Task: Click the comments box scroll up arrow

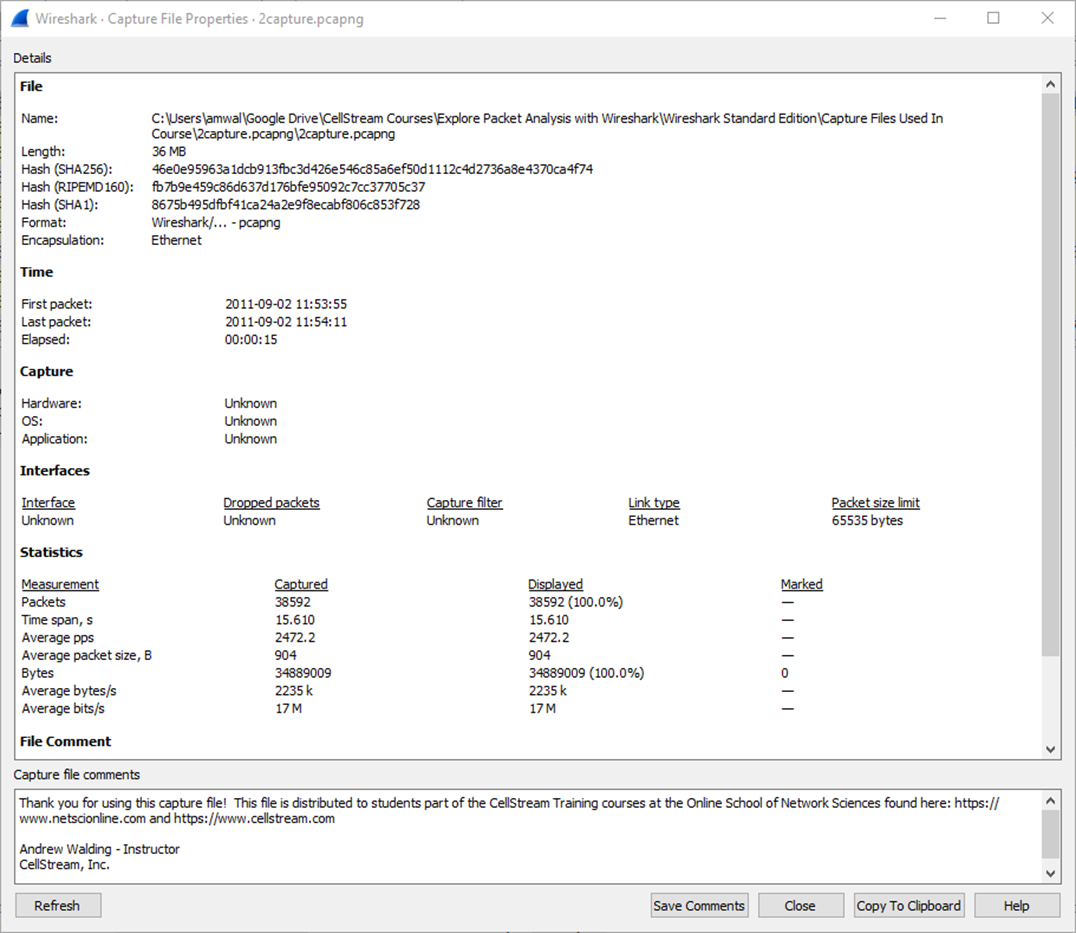Action: (x=1050, y=801)
